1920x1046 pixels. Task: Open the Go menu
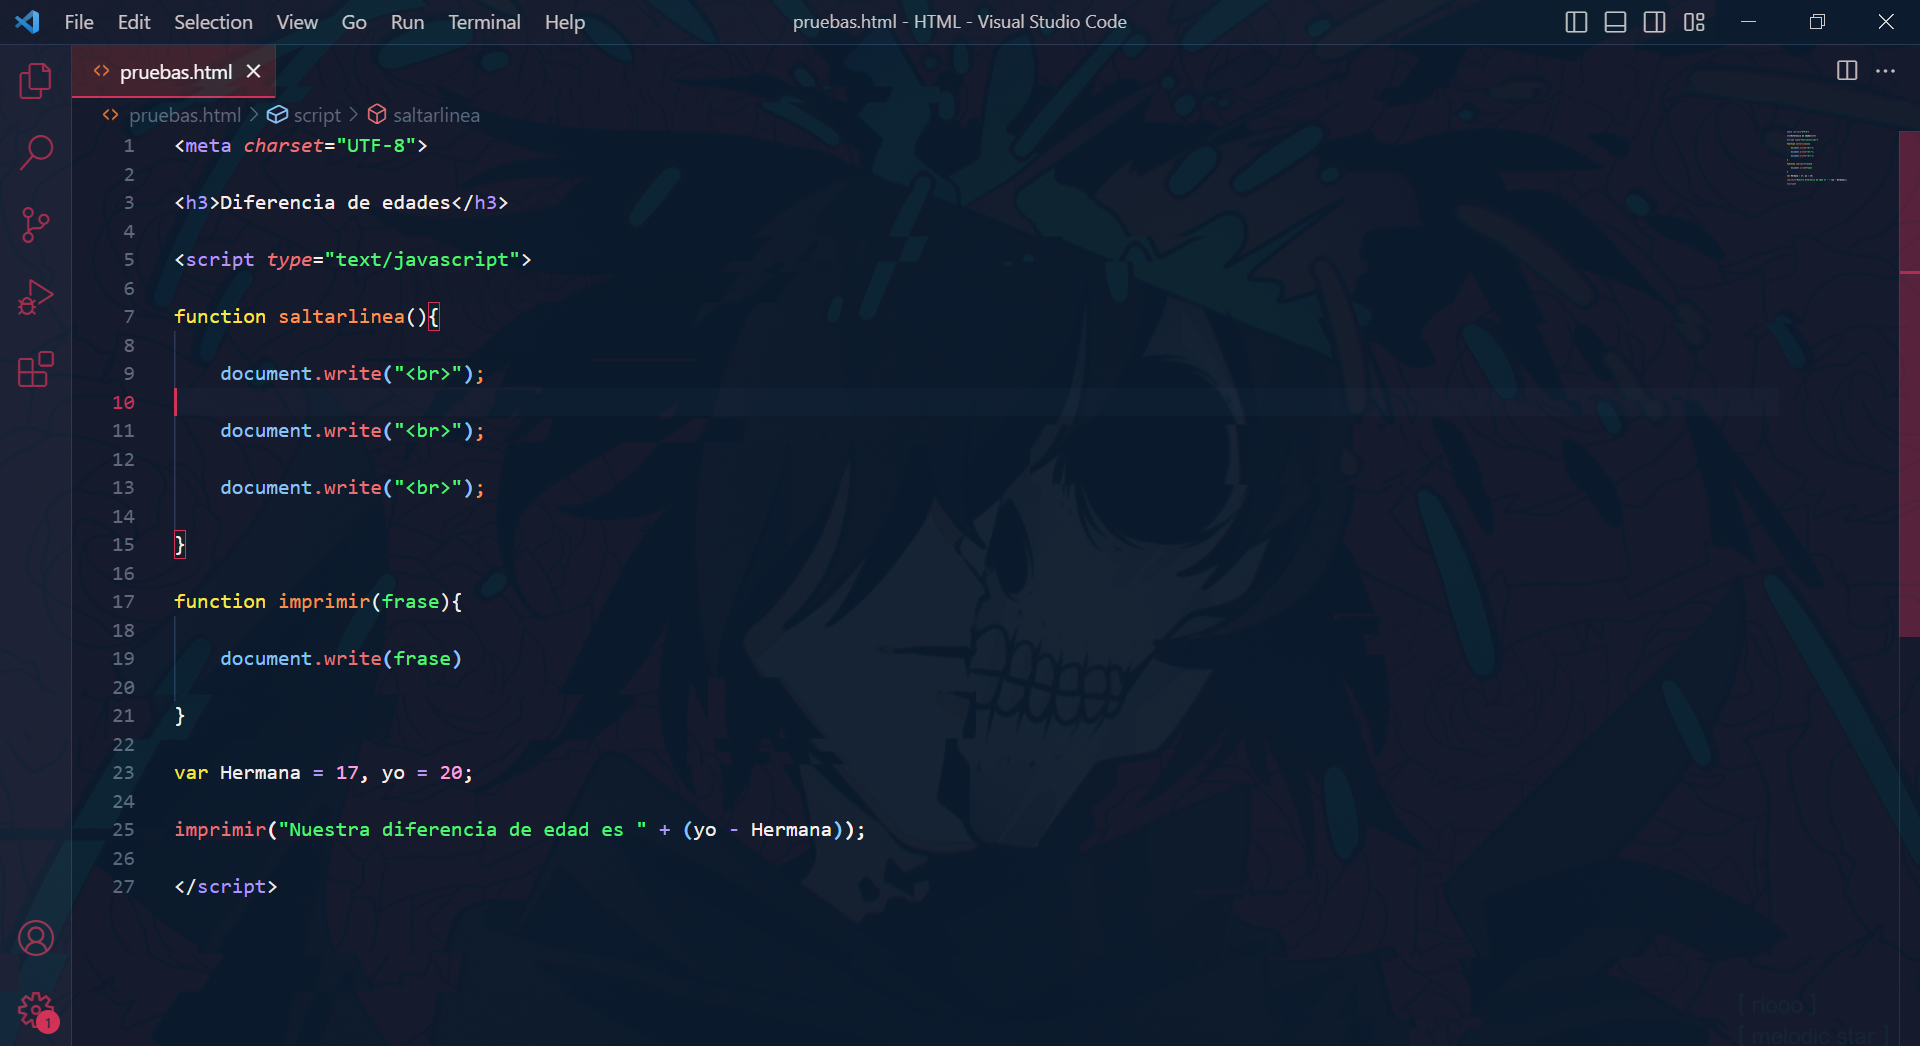[354, 22]
